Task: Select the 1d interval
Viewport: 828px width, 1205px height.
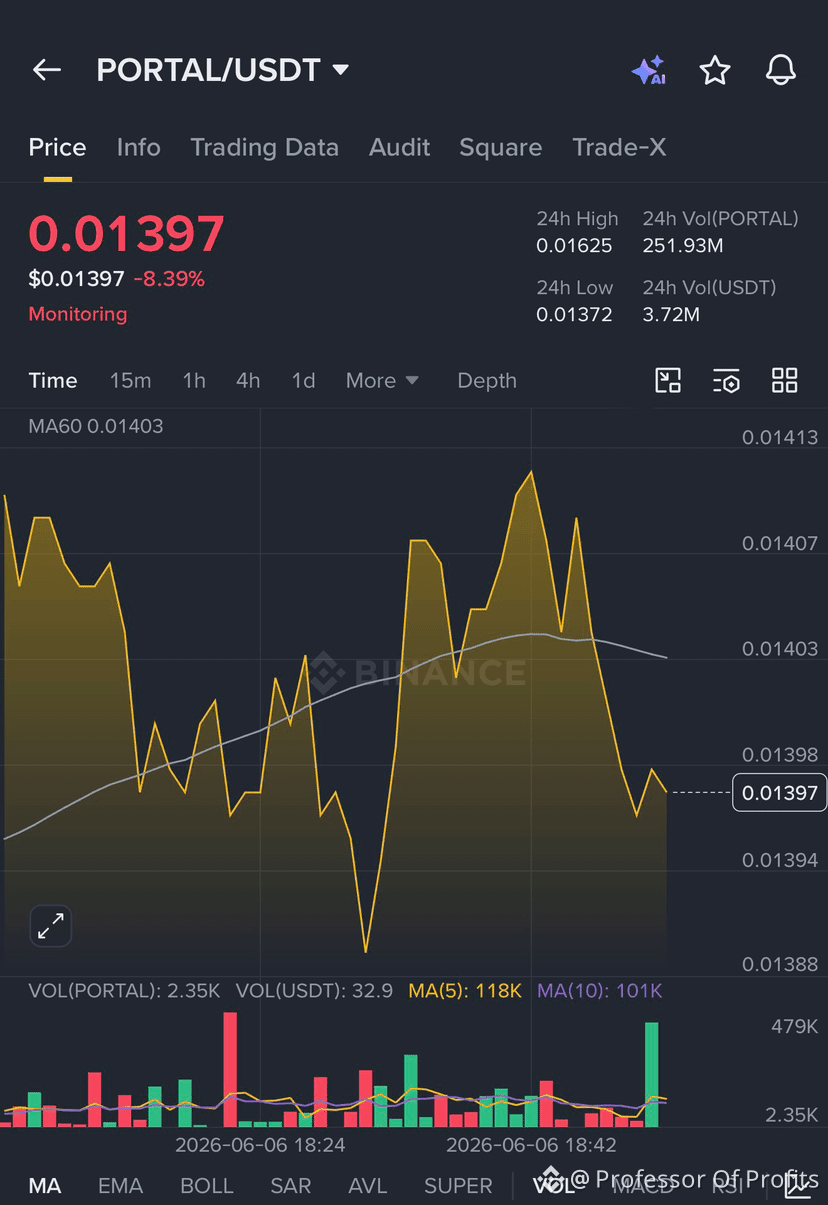Action: 303,380
